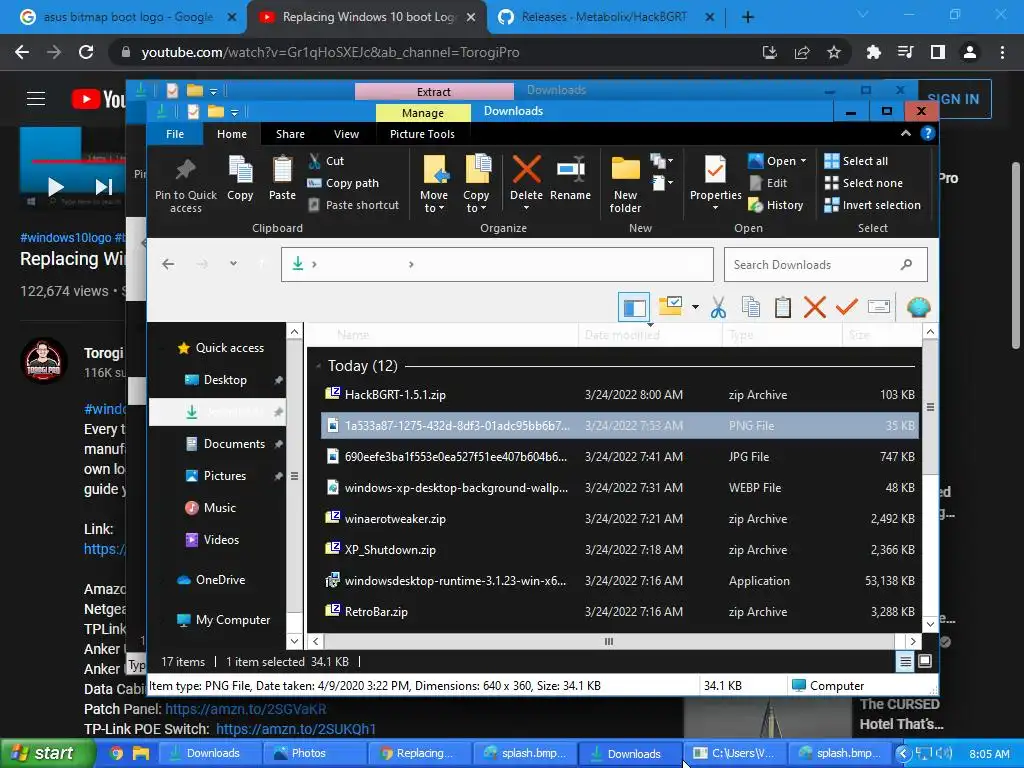The height and width of the screenshot is (768, 1024).
Task: Click the envelope Email icon in Classic toolbar
Action: tap(879, 306)
